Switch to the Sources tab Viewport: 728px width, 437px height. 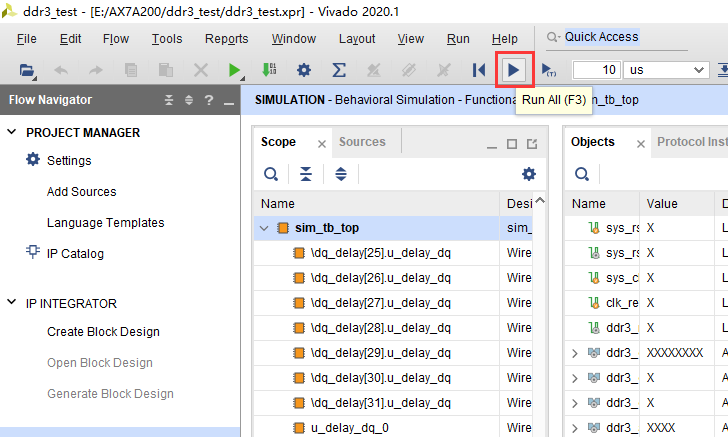362,142
